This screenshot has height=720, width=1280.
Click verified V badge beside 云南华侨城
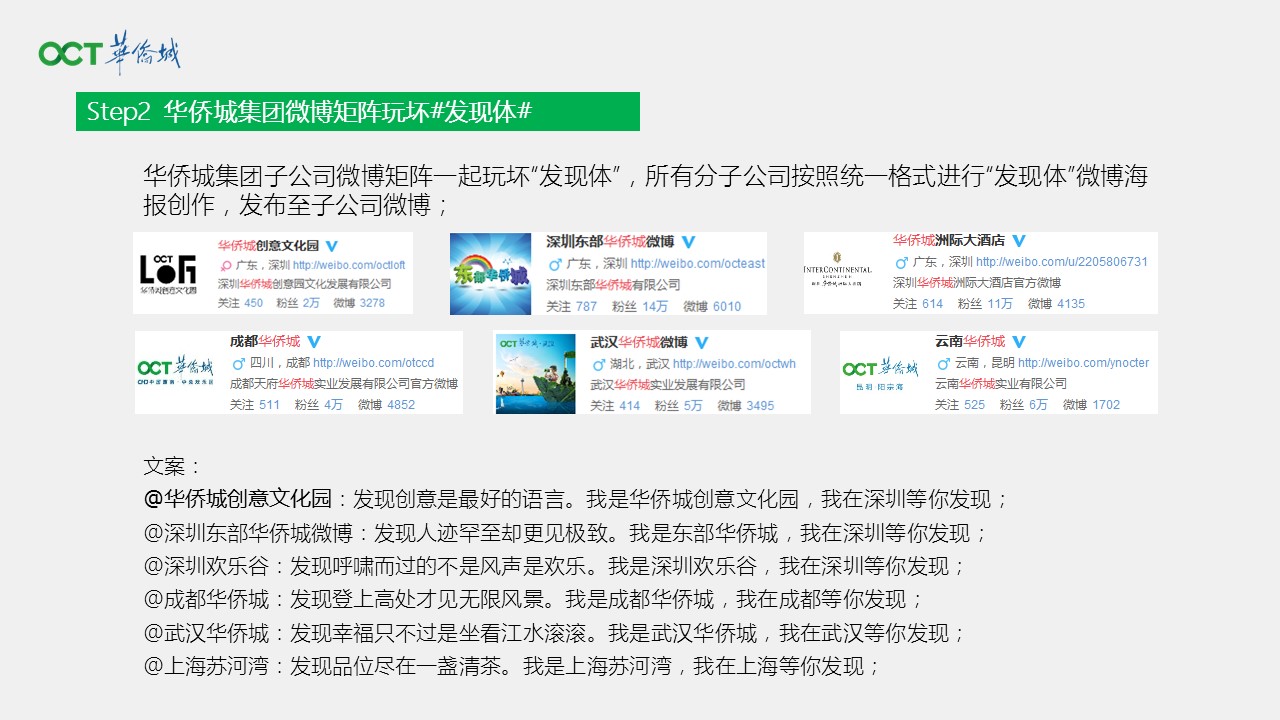pyautogui.click(x=1018, y=342)
